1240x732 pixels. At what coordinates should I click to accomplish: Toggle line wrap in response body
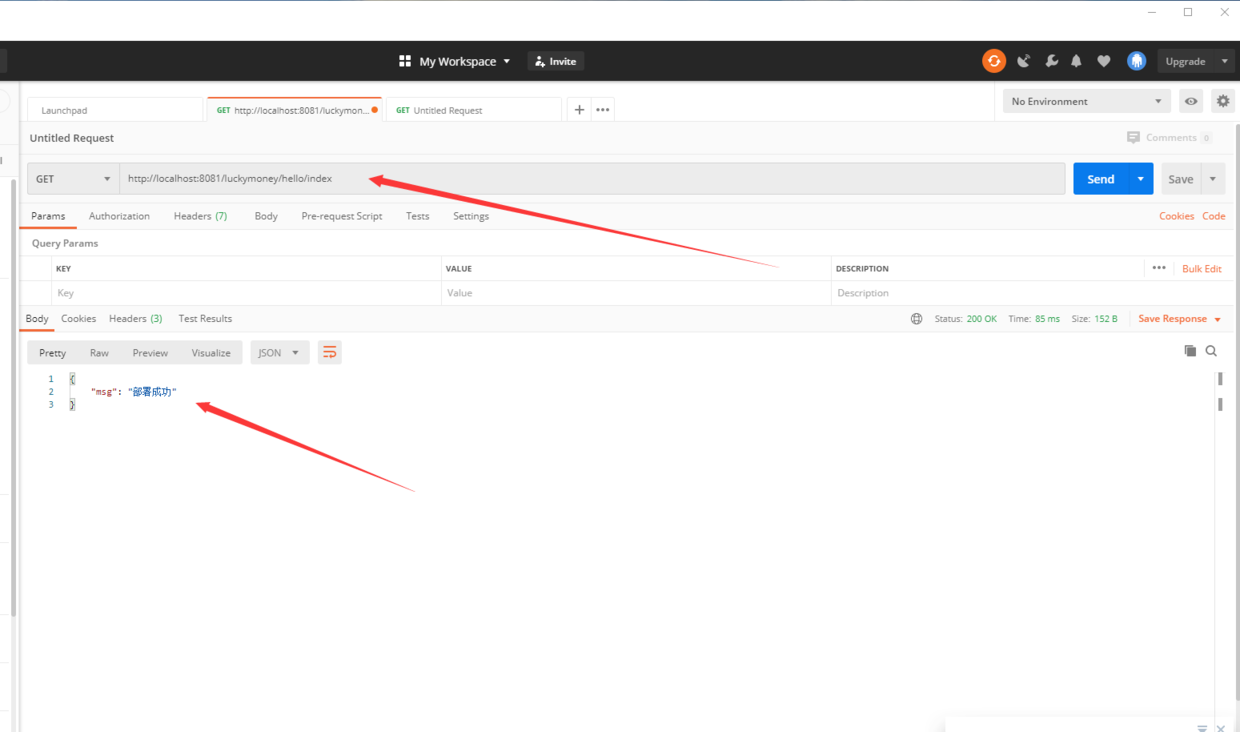(x=329, y=352)
